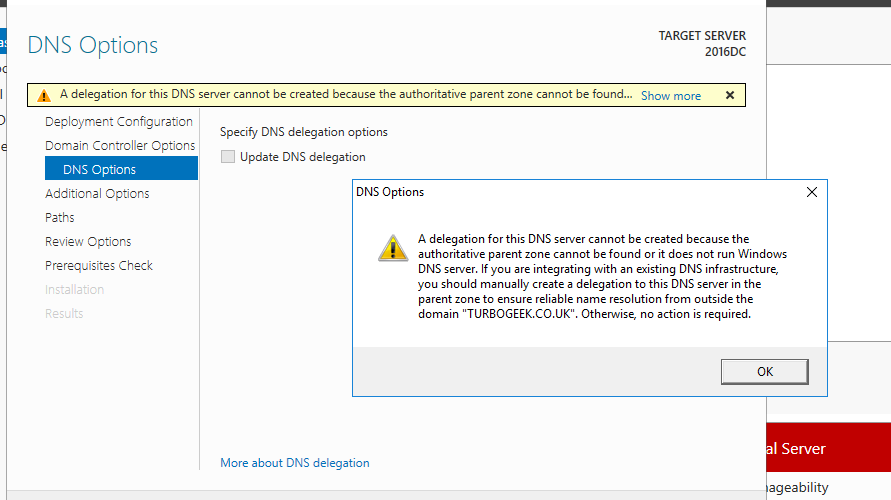This screenshot has height=500, width=891.
Task: Open the More about DNS delegation link
Action: tap(295, 463)
